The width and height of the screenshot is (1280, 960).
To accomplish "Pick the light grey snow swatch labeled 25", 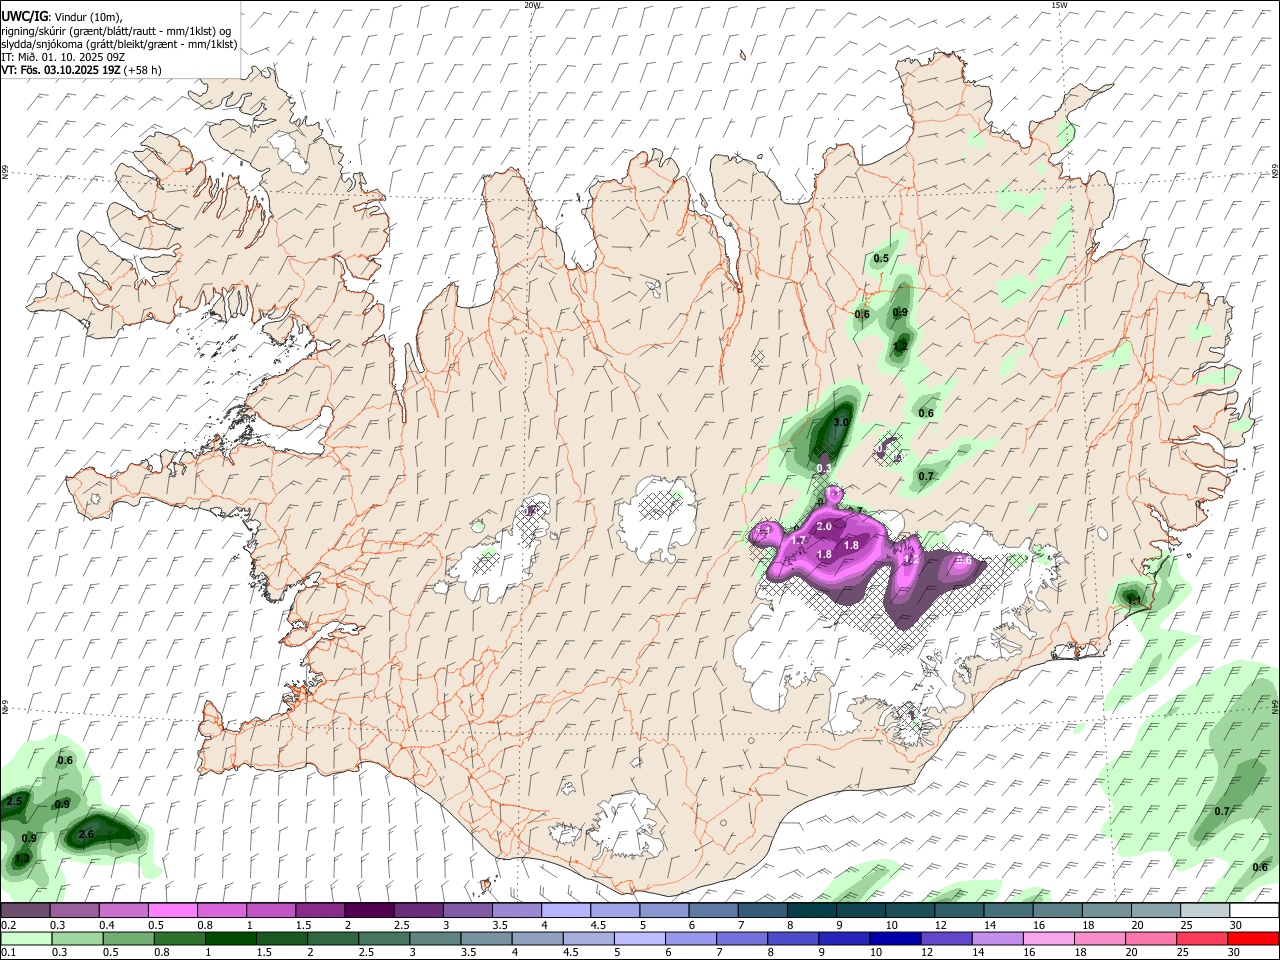I will pyautogui.click(x=1203, y=910).
